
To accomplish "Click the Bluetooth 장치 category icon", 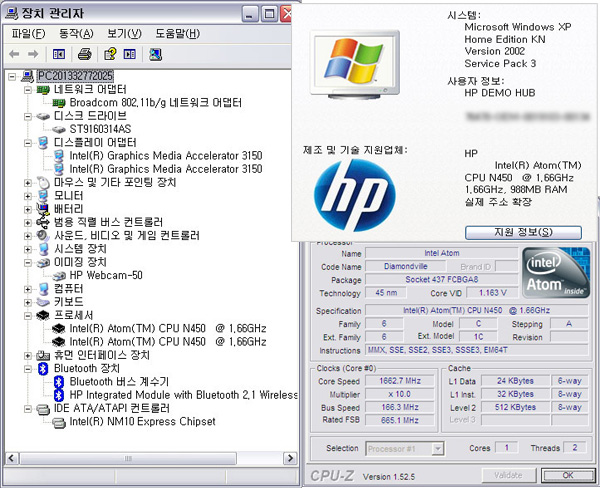I will click(x=43, y=369).
